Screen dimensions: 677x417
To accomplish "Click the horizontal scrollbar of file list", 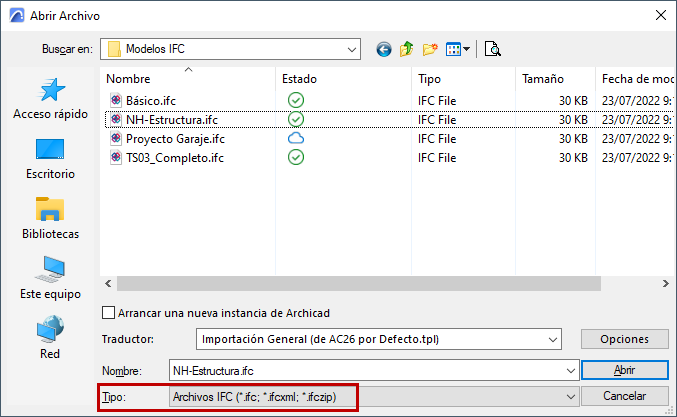I will pyautogui.click(x=358, y=284).
